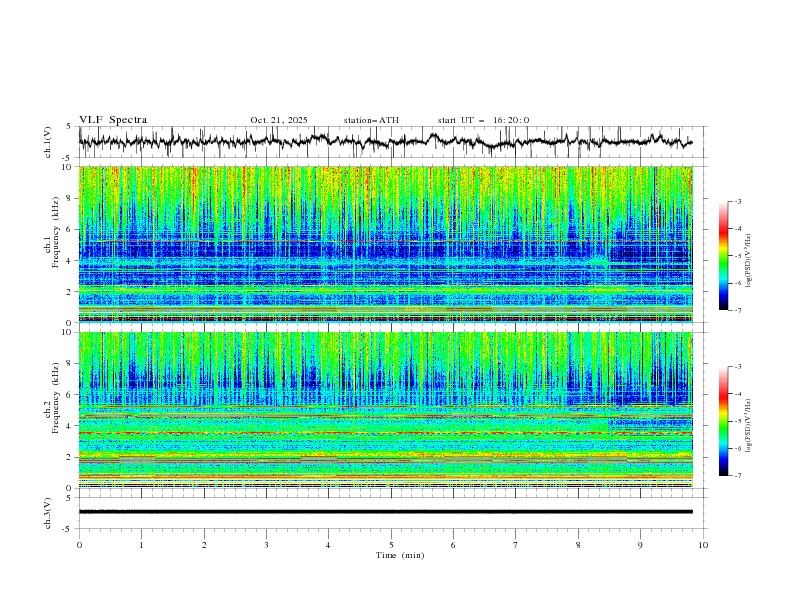Click the "Time (min)" axis title
The image size is (792, 612).
click(400, 555)
